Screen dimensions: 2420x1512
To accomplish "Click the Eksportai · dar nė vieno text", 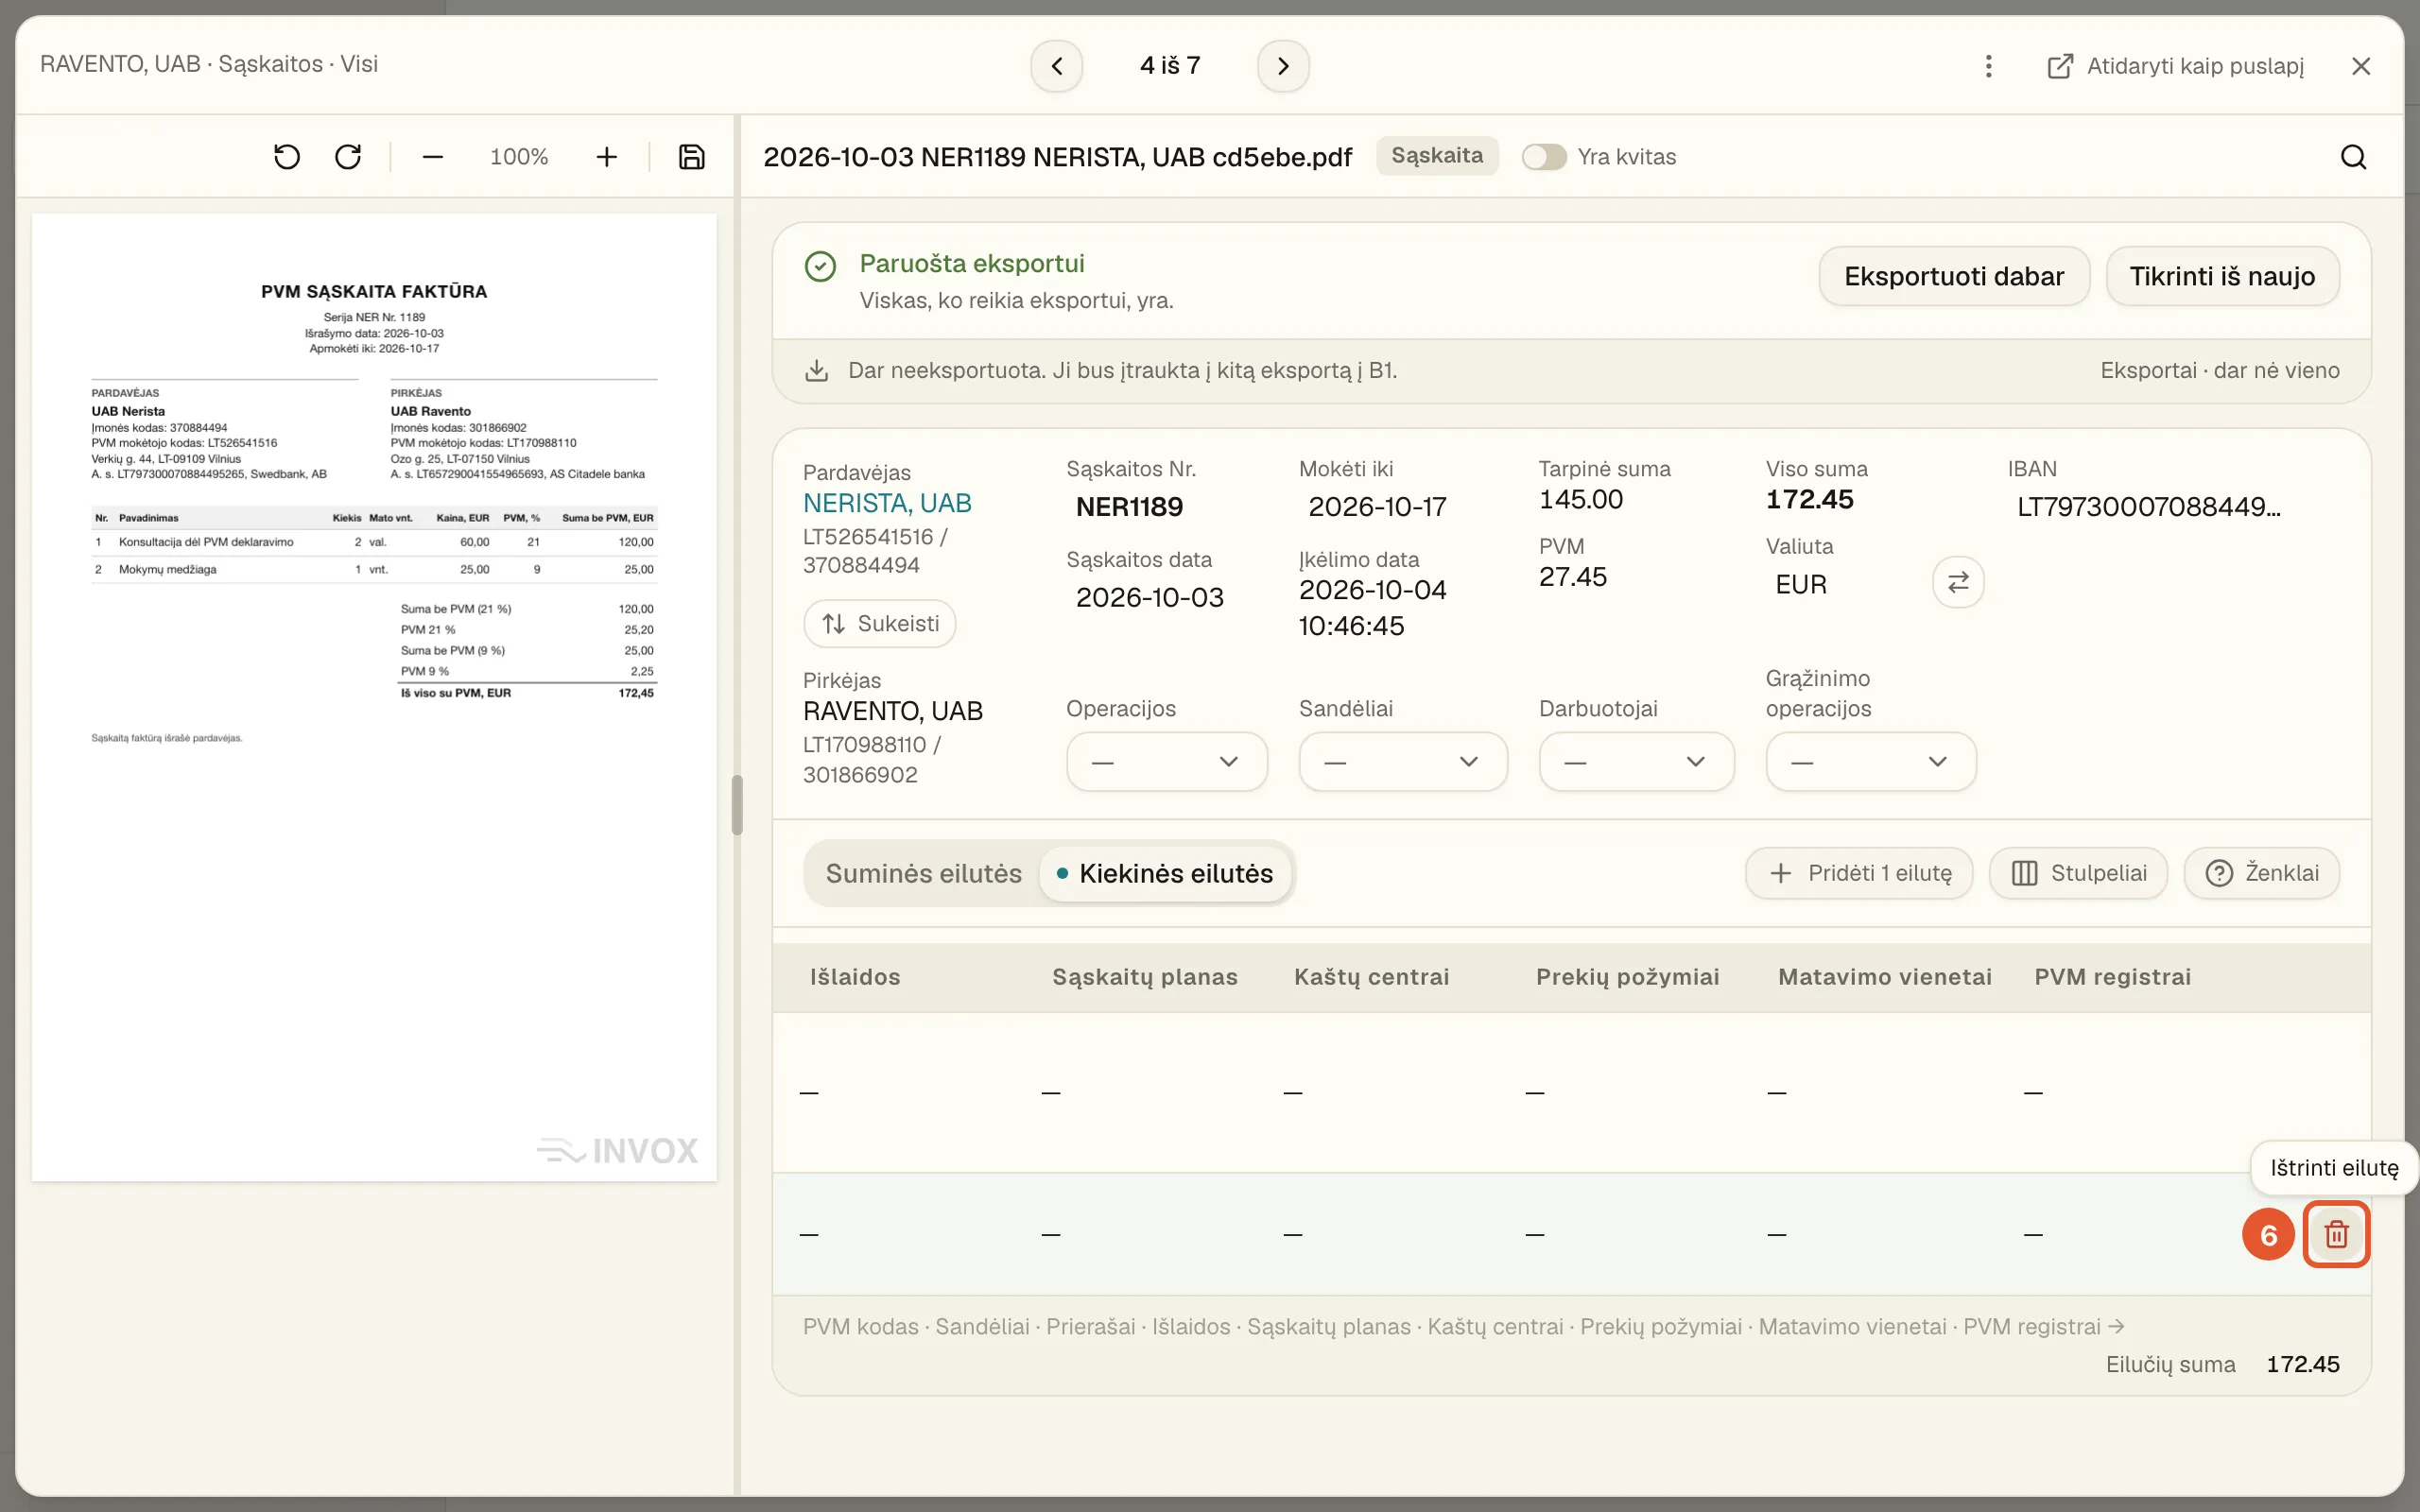I will [2219, 371].
